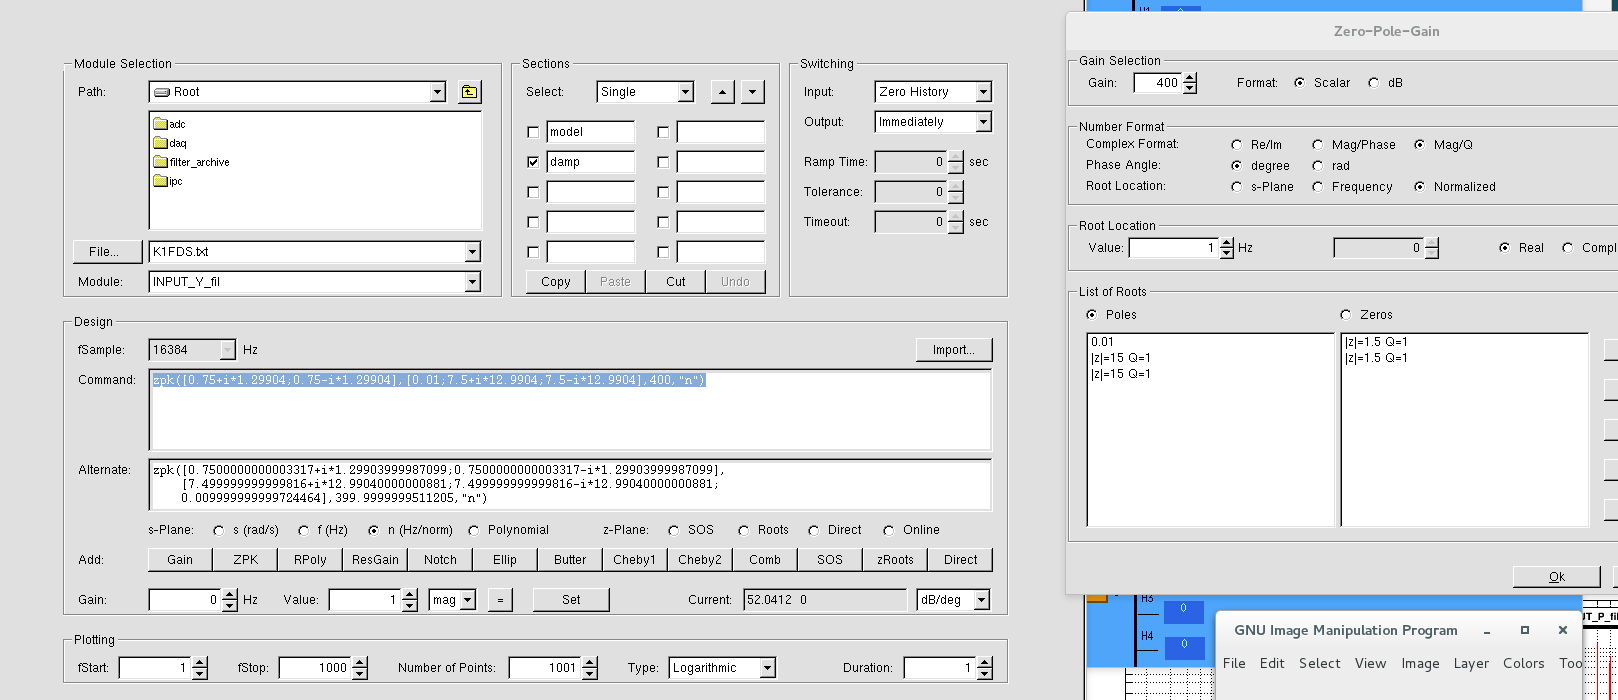Image resolution: width=1618 pixels, height=700 pixels.
Task: Select the daq folder
Action: pos(169,143)
